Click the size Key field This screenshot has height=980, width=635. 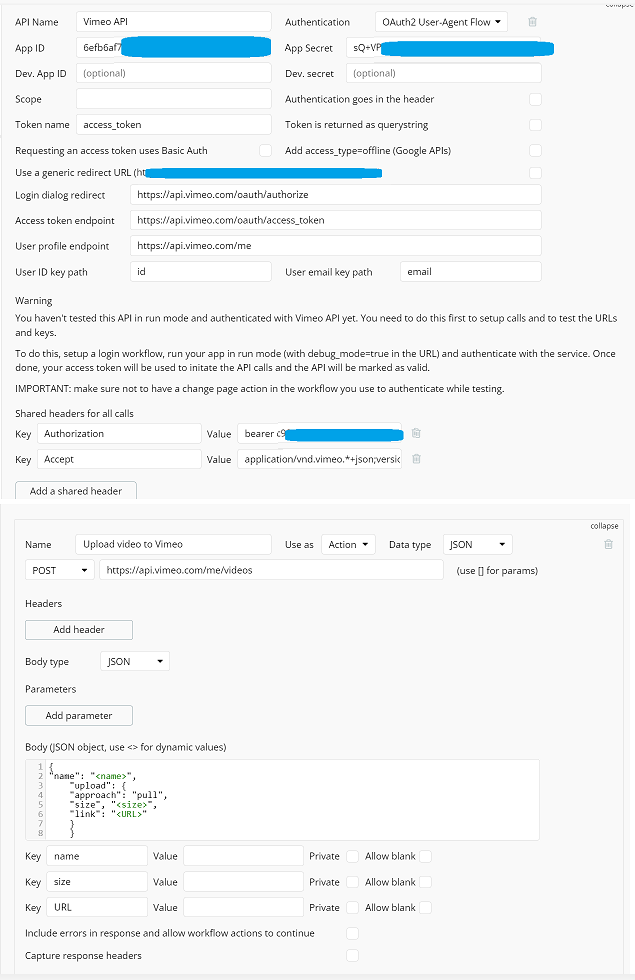point(97,882)
